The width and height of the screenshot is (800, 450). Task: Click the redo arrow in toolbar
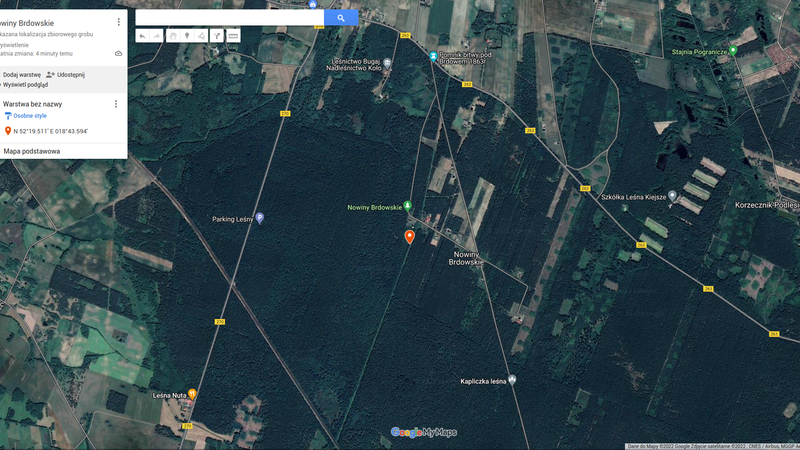coord(156,36)
